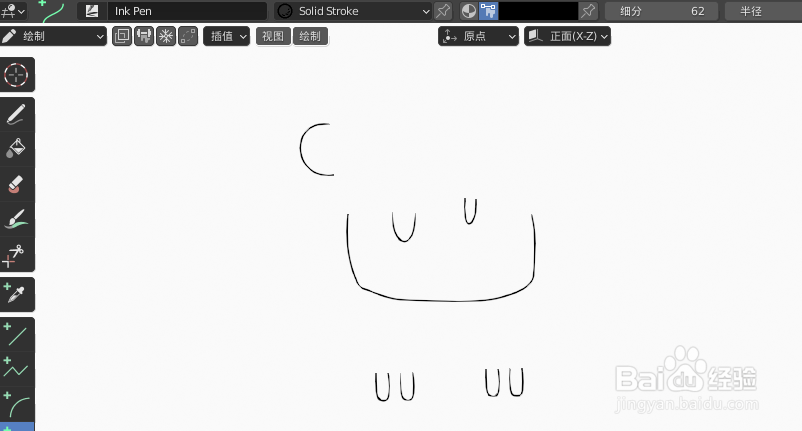The width and height of the screenshot is (802, 431).
Task: Toggle weight data to new strokes
Action: 144,36
